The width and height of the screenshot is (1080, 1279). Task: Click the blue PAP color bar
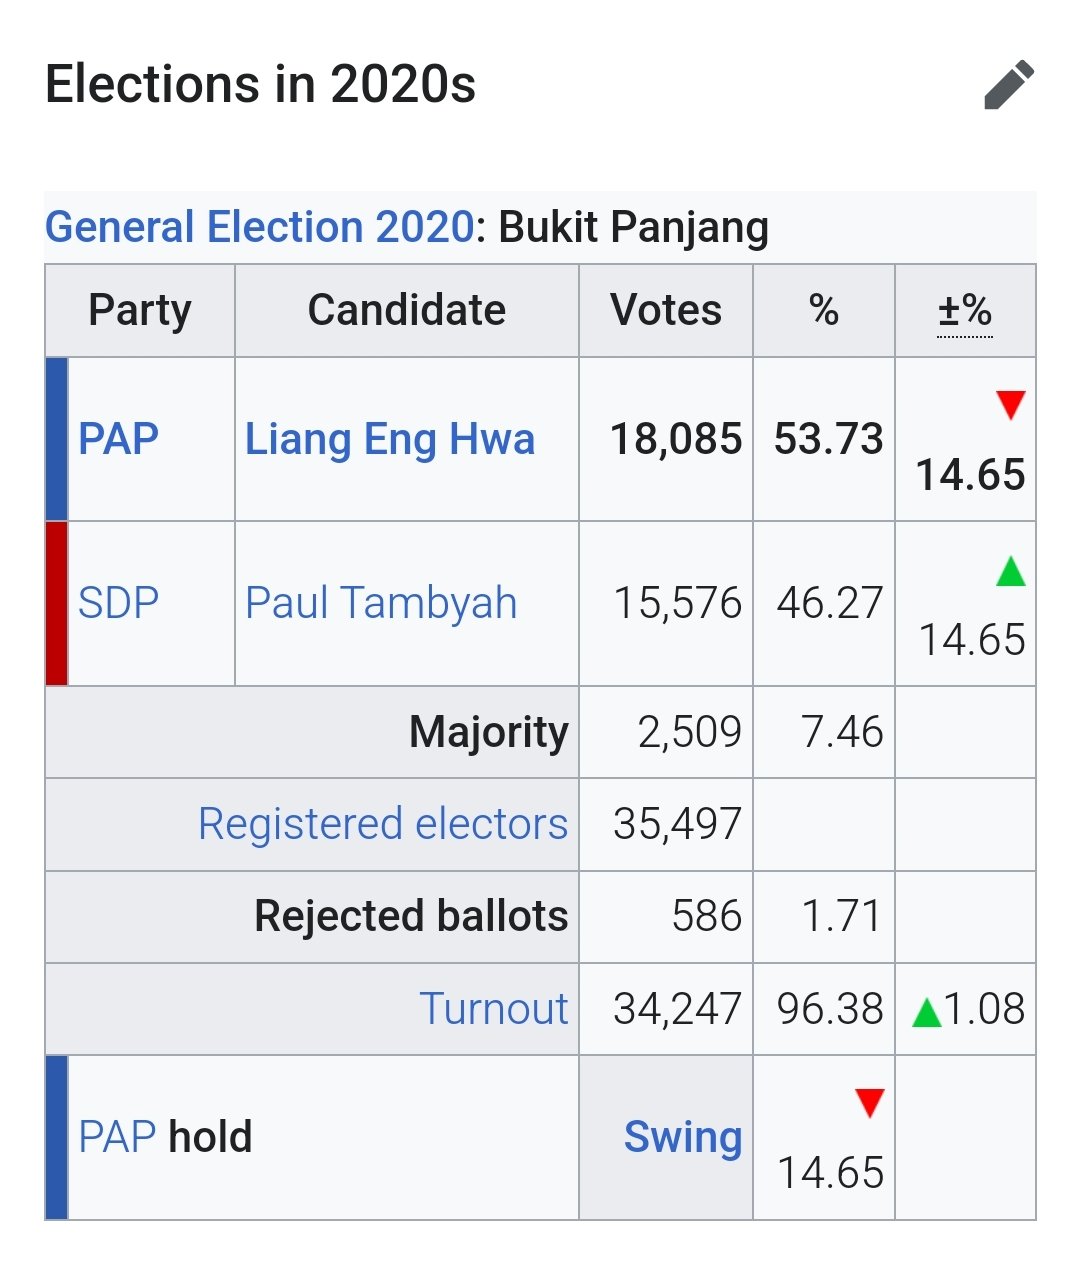(57, 439)
